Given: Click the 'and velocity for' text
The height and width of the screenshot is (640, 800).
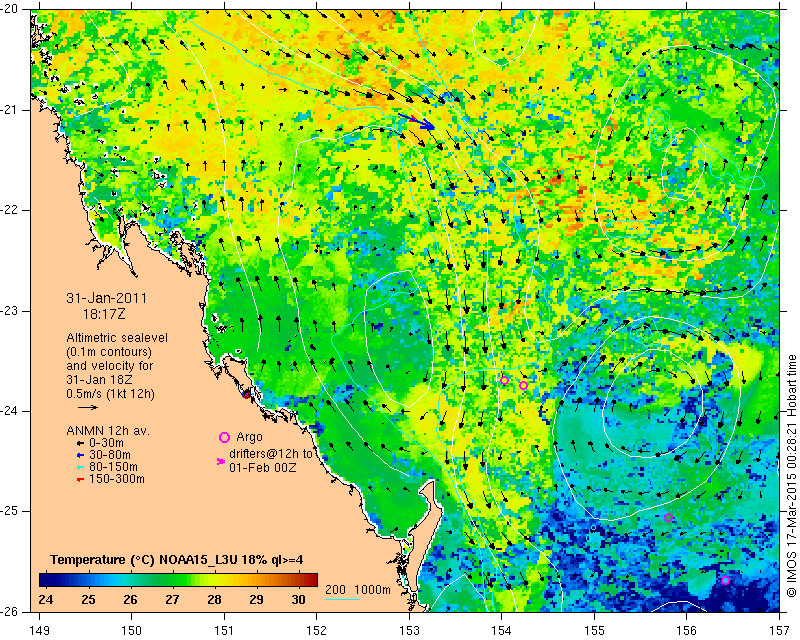Looking at the screenshot, I should click(x=107, y=366).
